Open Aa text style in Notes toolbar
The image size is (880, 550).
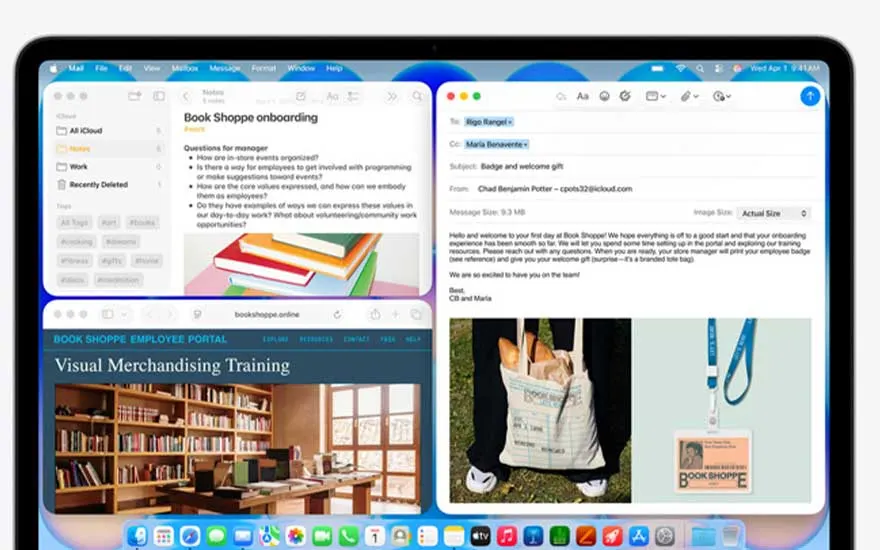tap(332, 96)
